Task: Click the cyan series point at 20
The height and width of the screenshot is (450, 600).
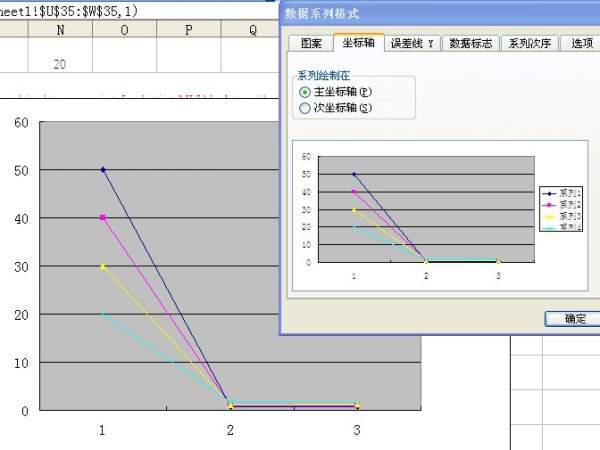Action: pyautogui.click(x=103, y=314)
